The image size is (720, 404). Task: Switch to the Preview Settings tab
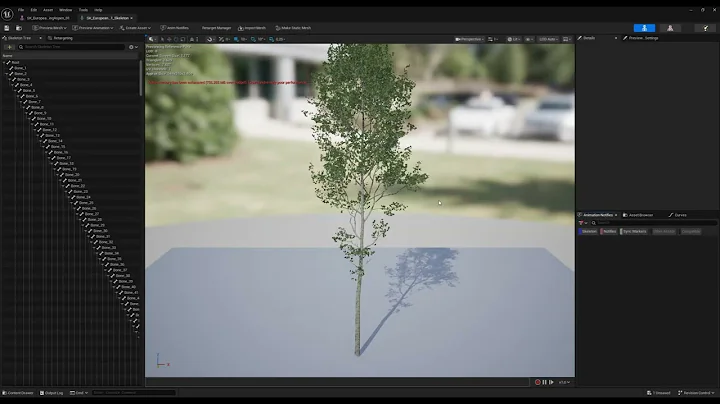point(641,38)
